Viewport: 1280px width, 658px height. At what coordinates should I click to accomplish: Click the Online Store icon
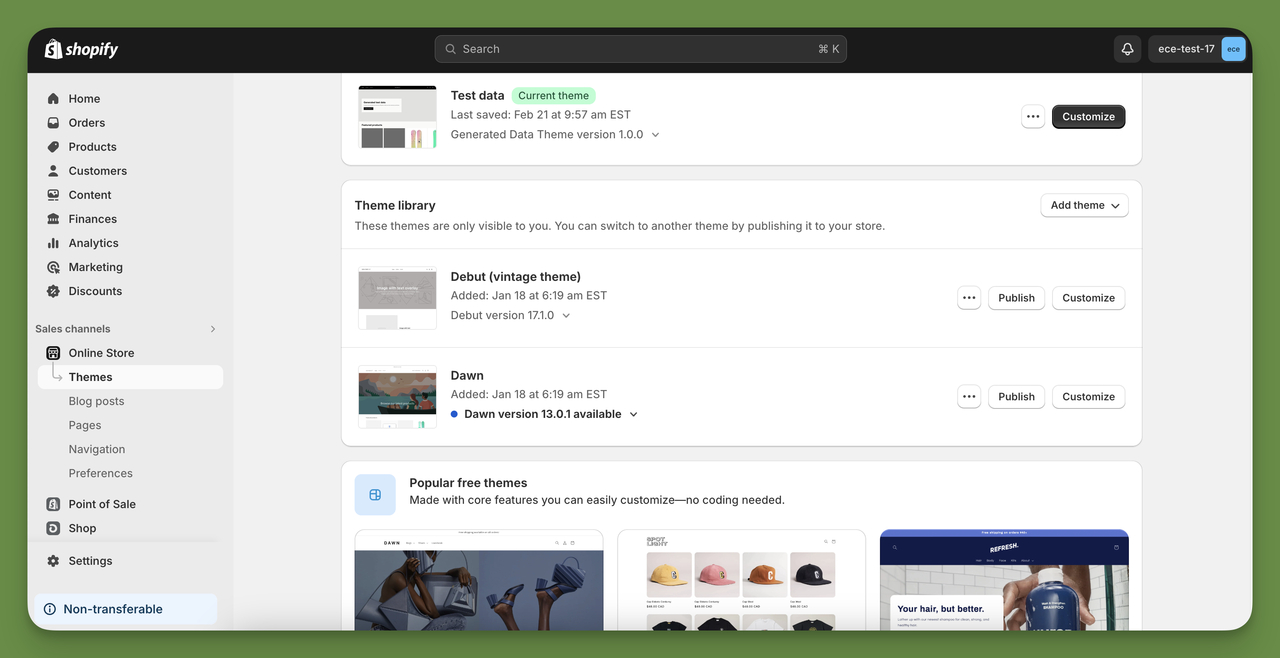[54, 353]
